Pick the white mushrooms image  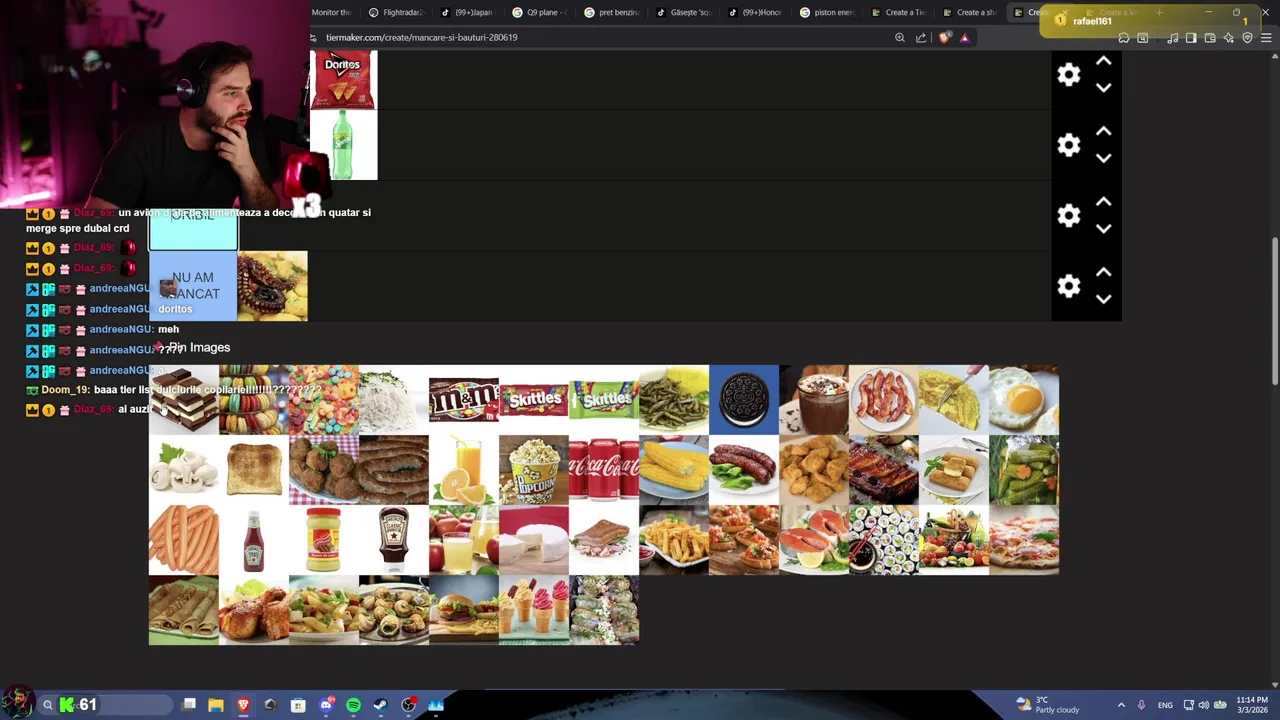coord(184,470)
